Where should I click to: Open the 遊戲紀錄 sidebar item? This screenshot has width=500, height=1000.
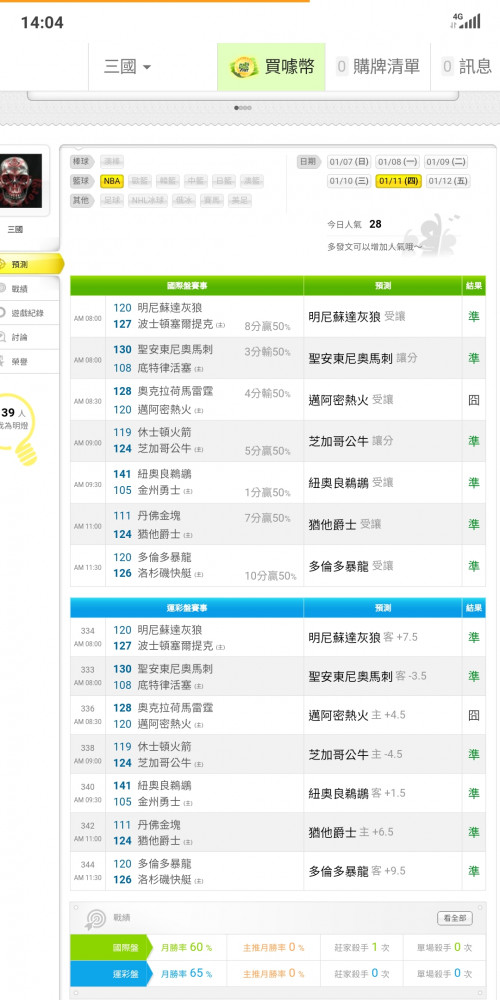click(29, 313)
